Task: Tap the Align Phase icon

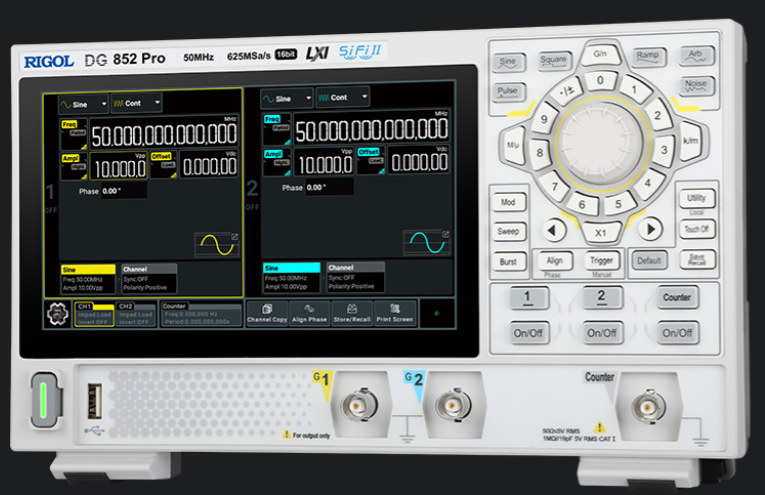Action: tap(309, 313)
